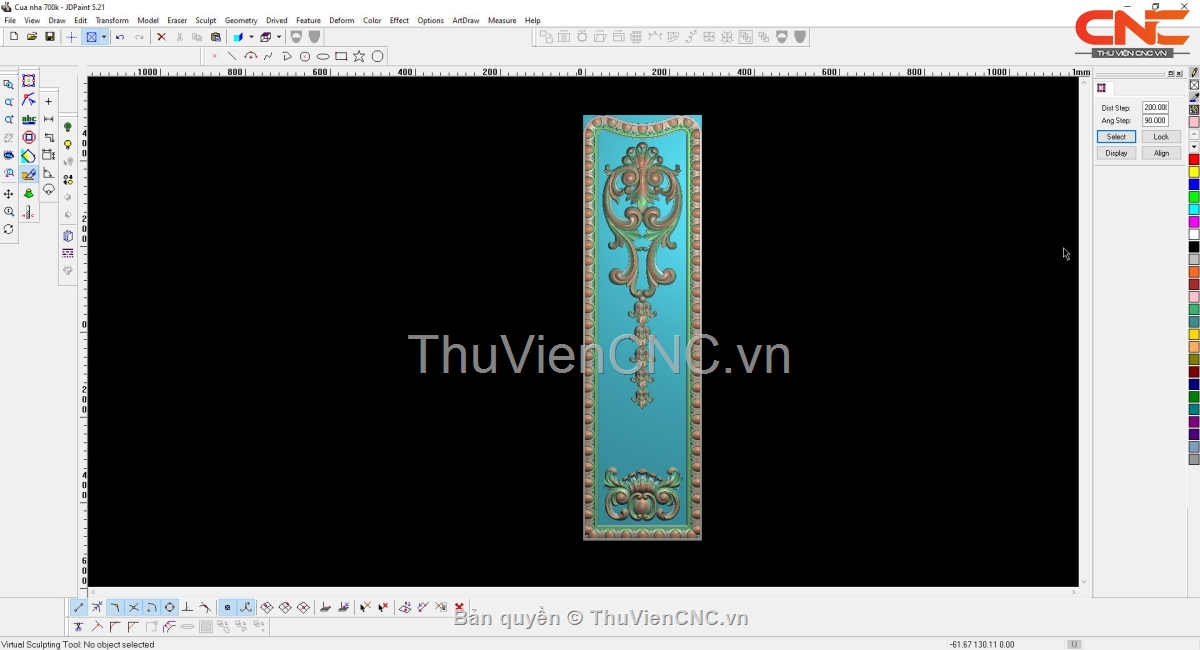This screenshot has width=1200, height=650.
Task: Select the abc text tool
Action: coord(29,120)
